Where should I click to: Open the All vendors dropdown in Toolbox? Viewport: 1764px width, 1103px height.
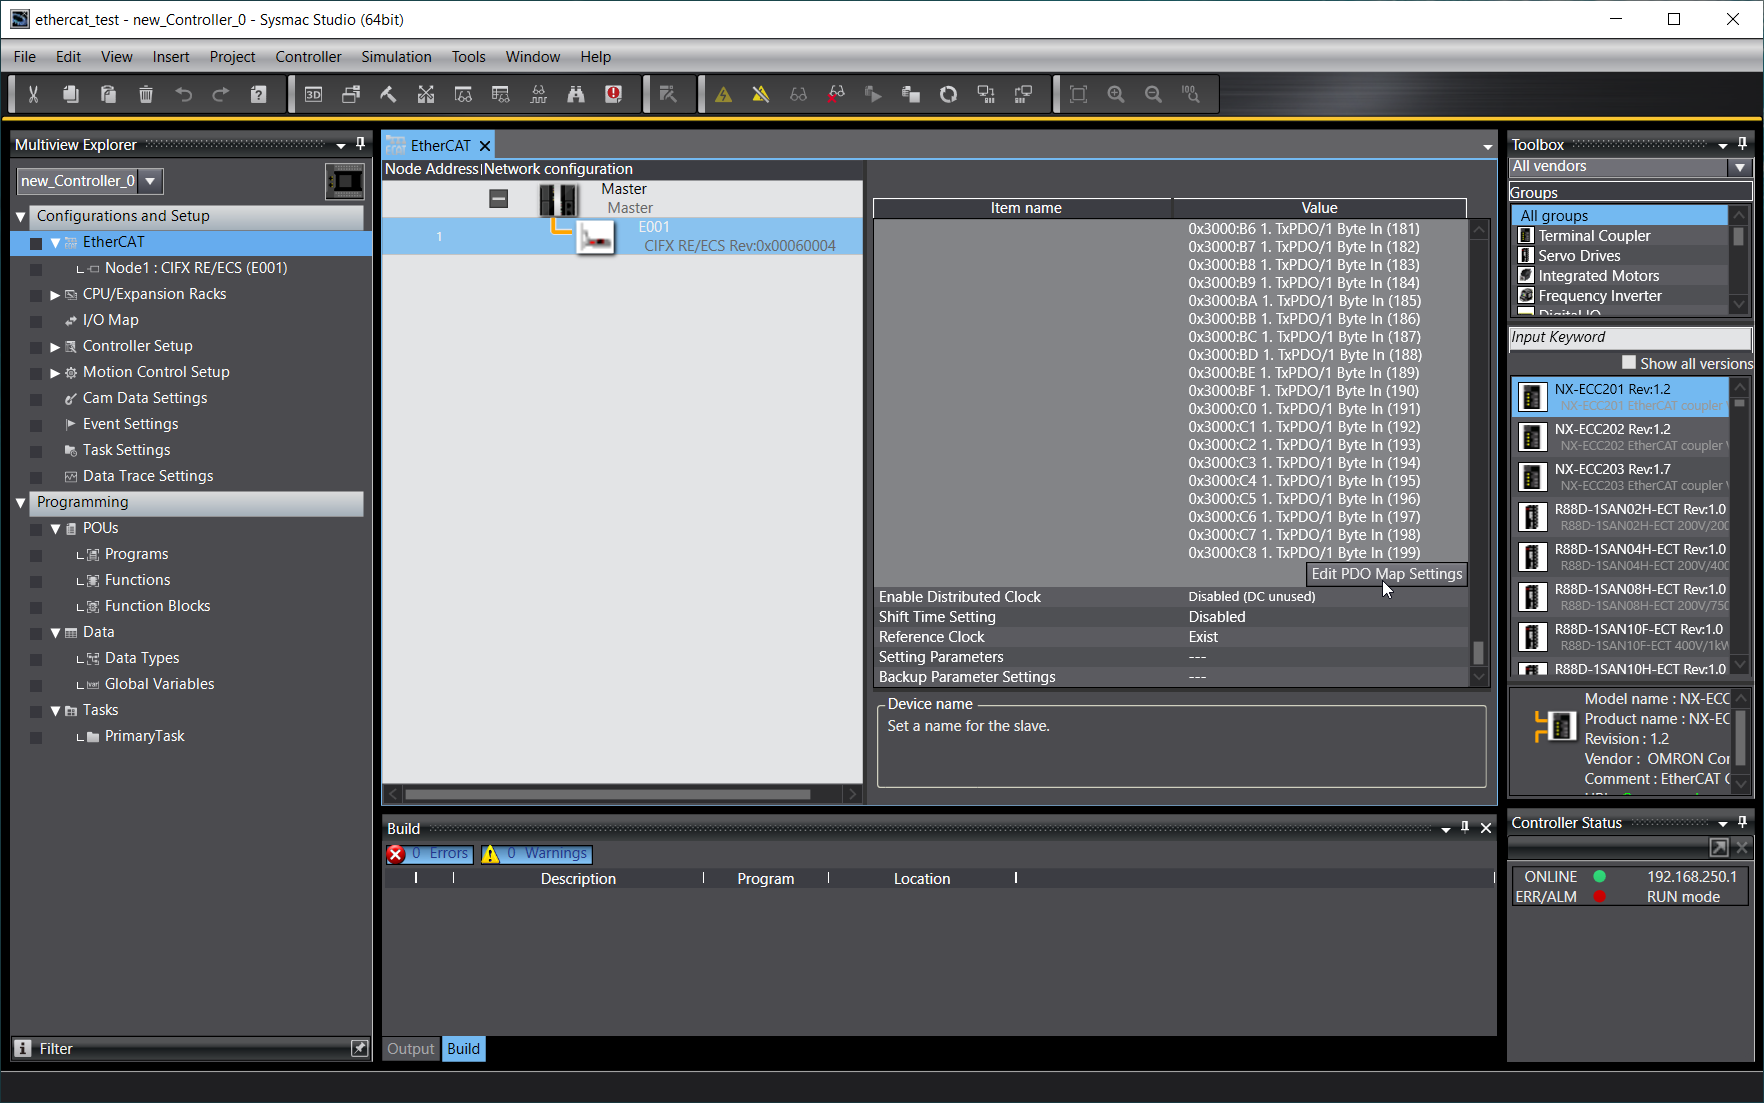click(1740, 167)
